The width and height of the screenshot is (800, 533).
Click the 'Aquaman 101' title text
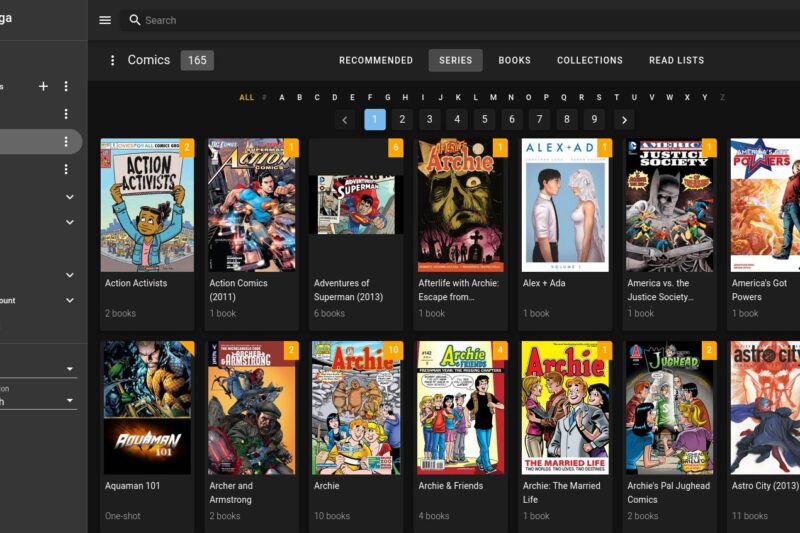(x=132, y=486)
